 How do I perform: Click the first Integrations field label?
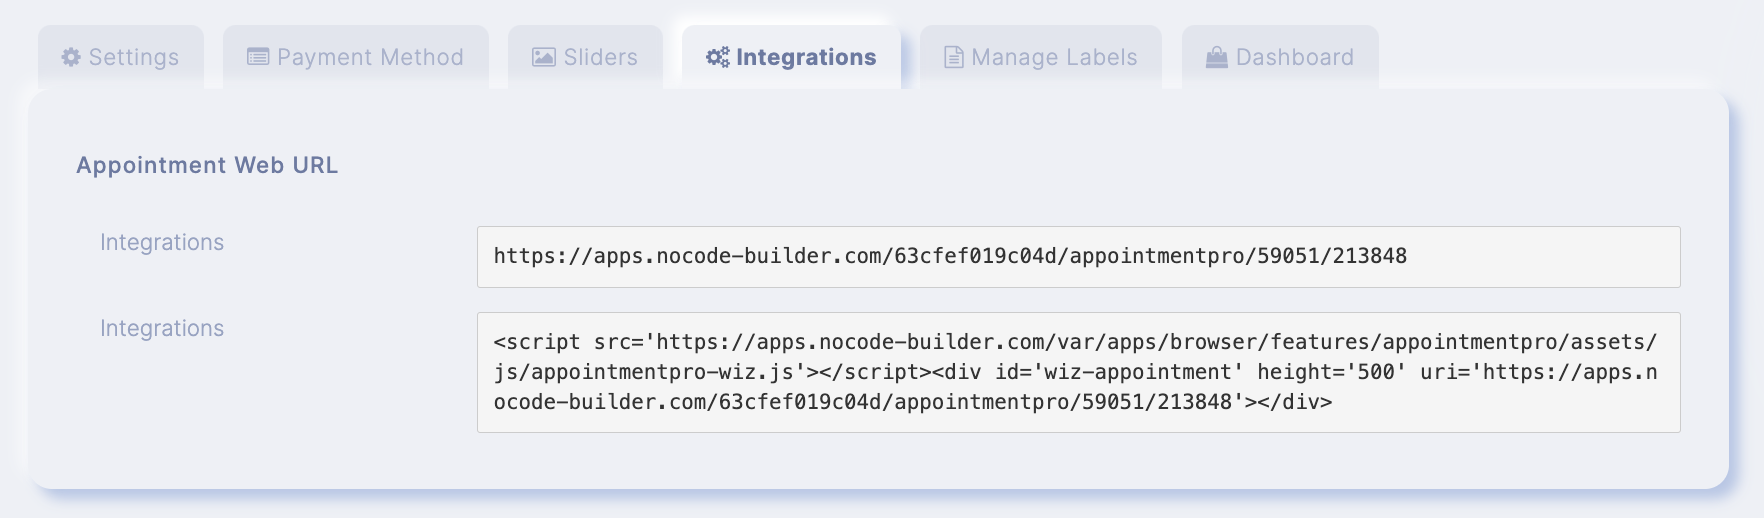(x=162, y=242)
